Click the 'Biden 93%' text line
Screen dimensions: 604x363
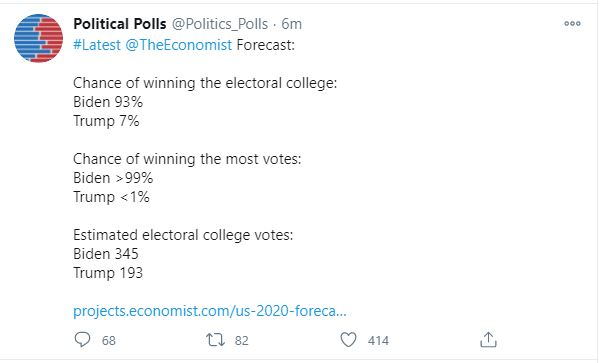click(x=108, y=102)
